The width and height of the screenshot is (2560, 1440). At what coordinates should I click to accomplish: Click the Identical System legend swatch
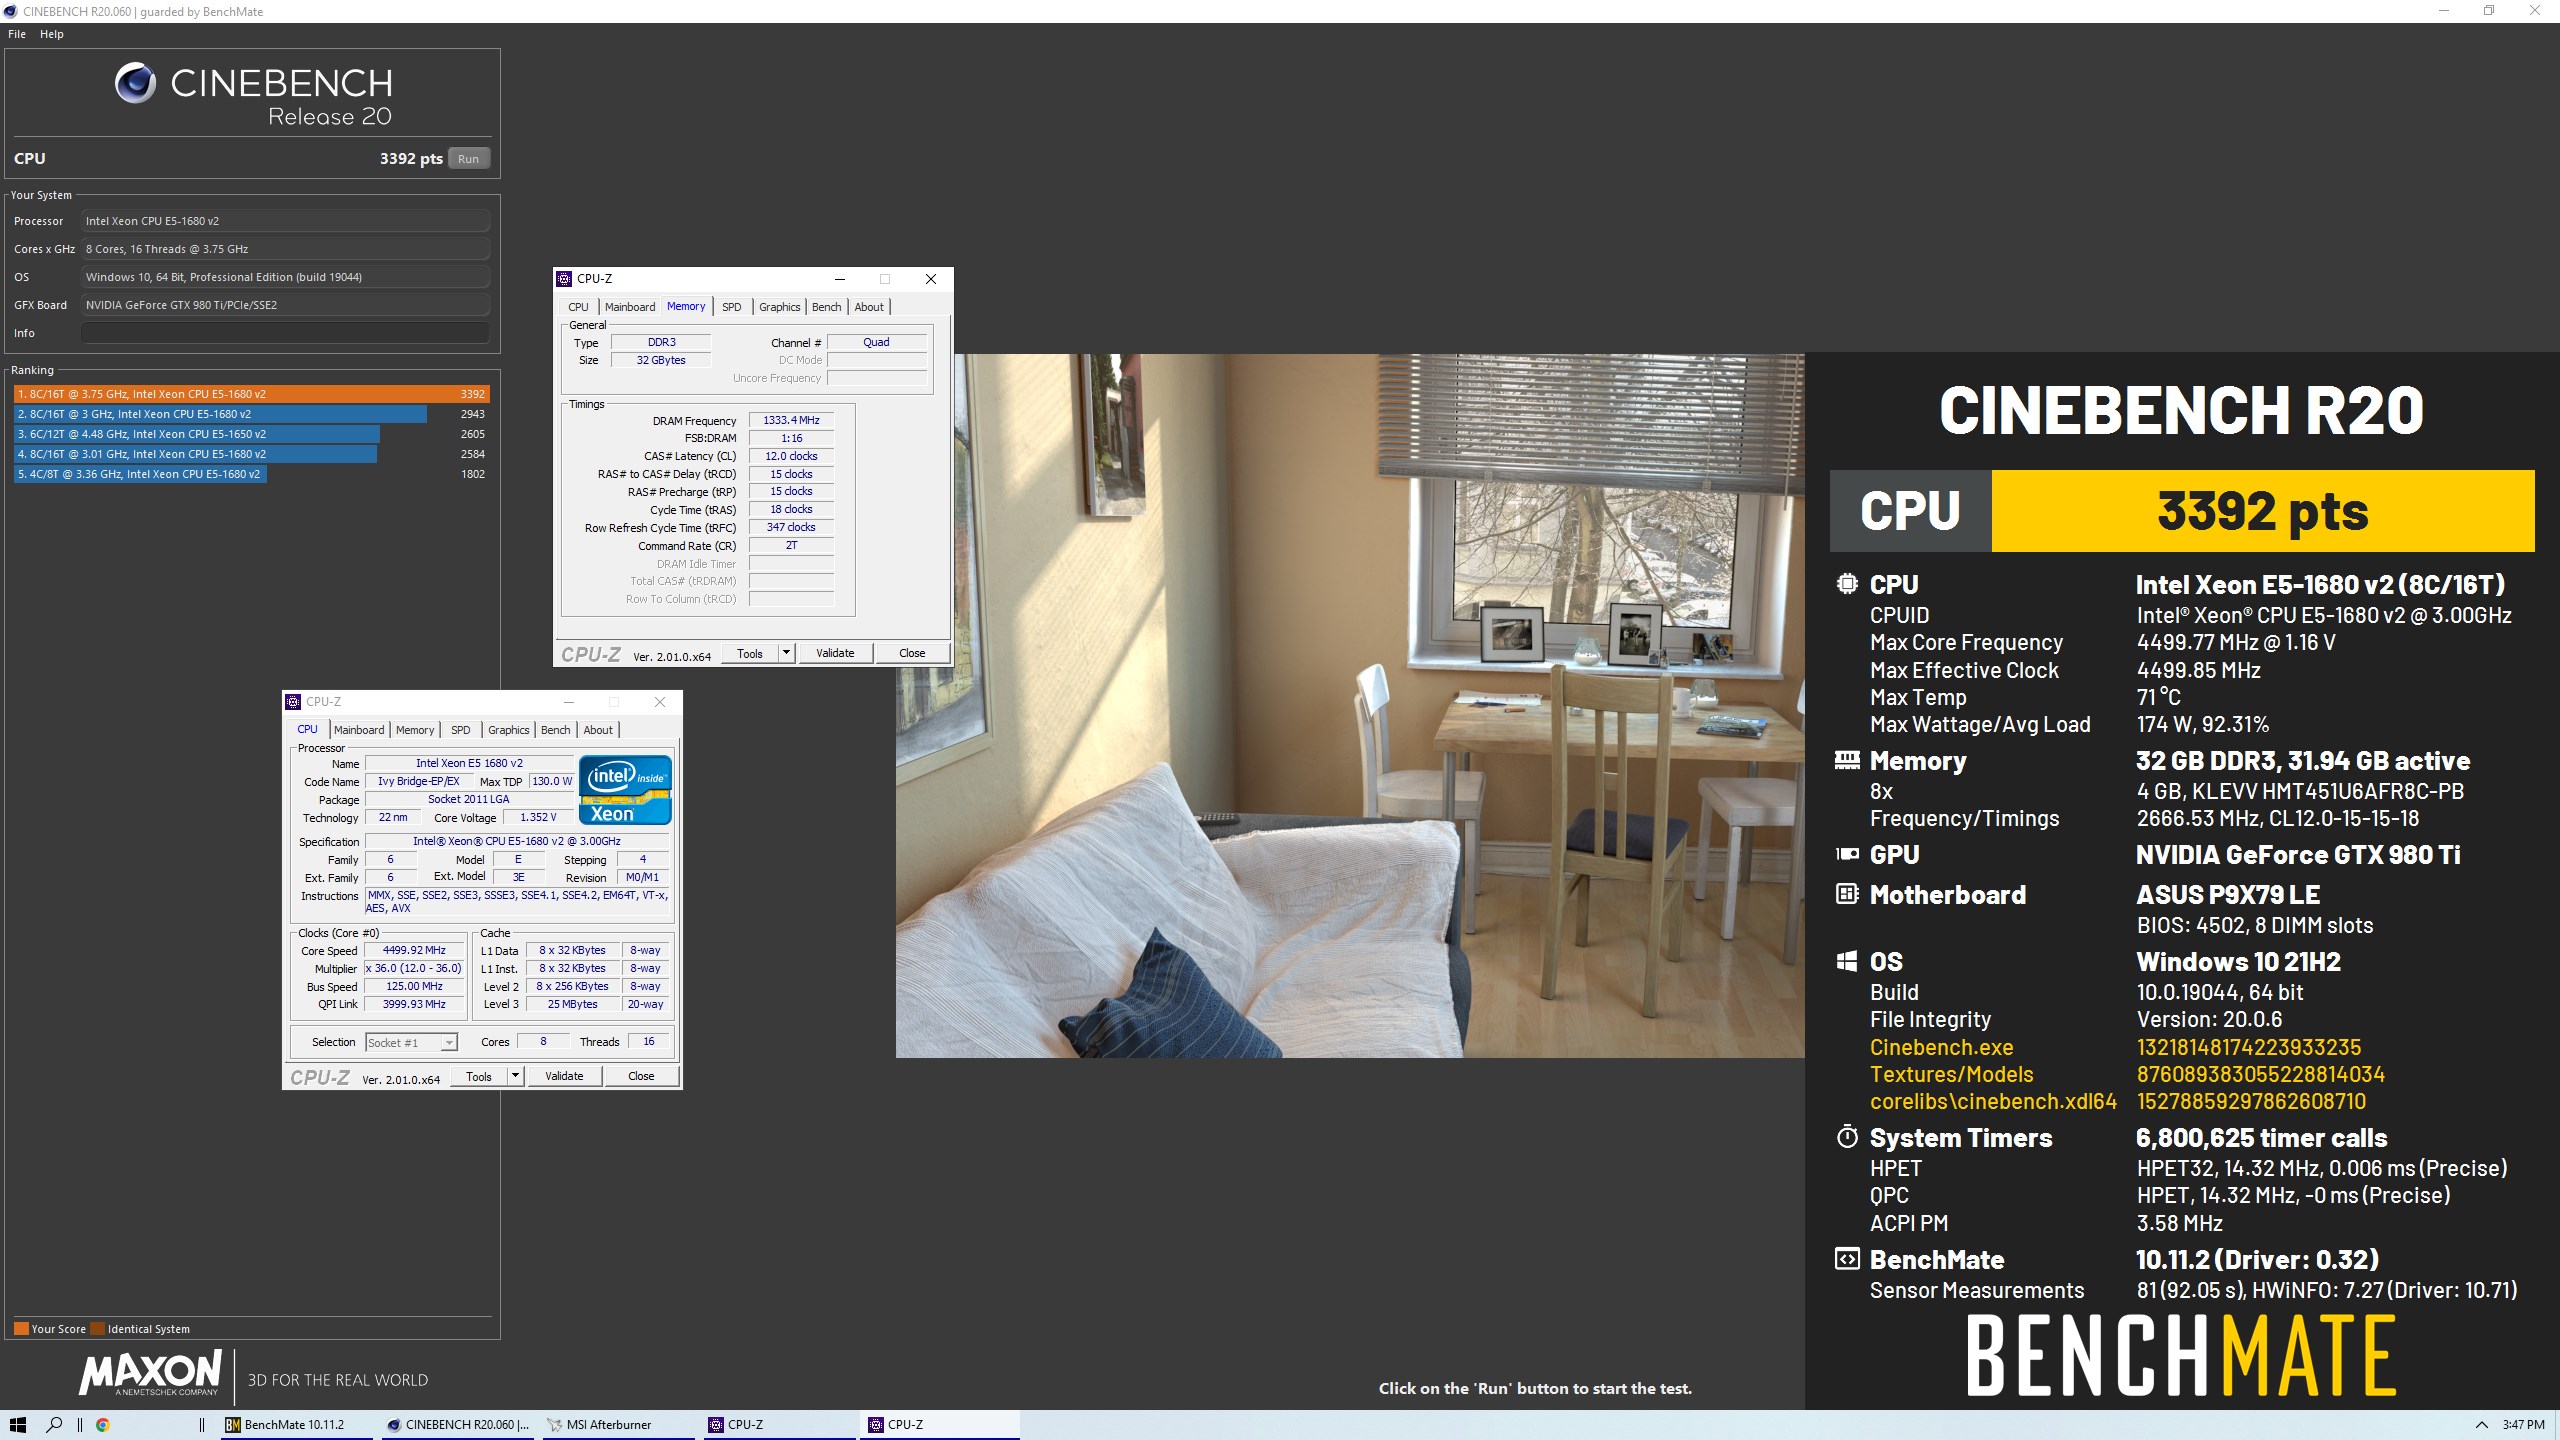[x=97, y=1329]
